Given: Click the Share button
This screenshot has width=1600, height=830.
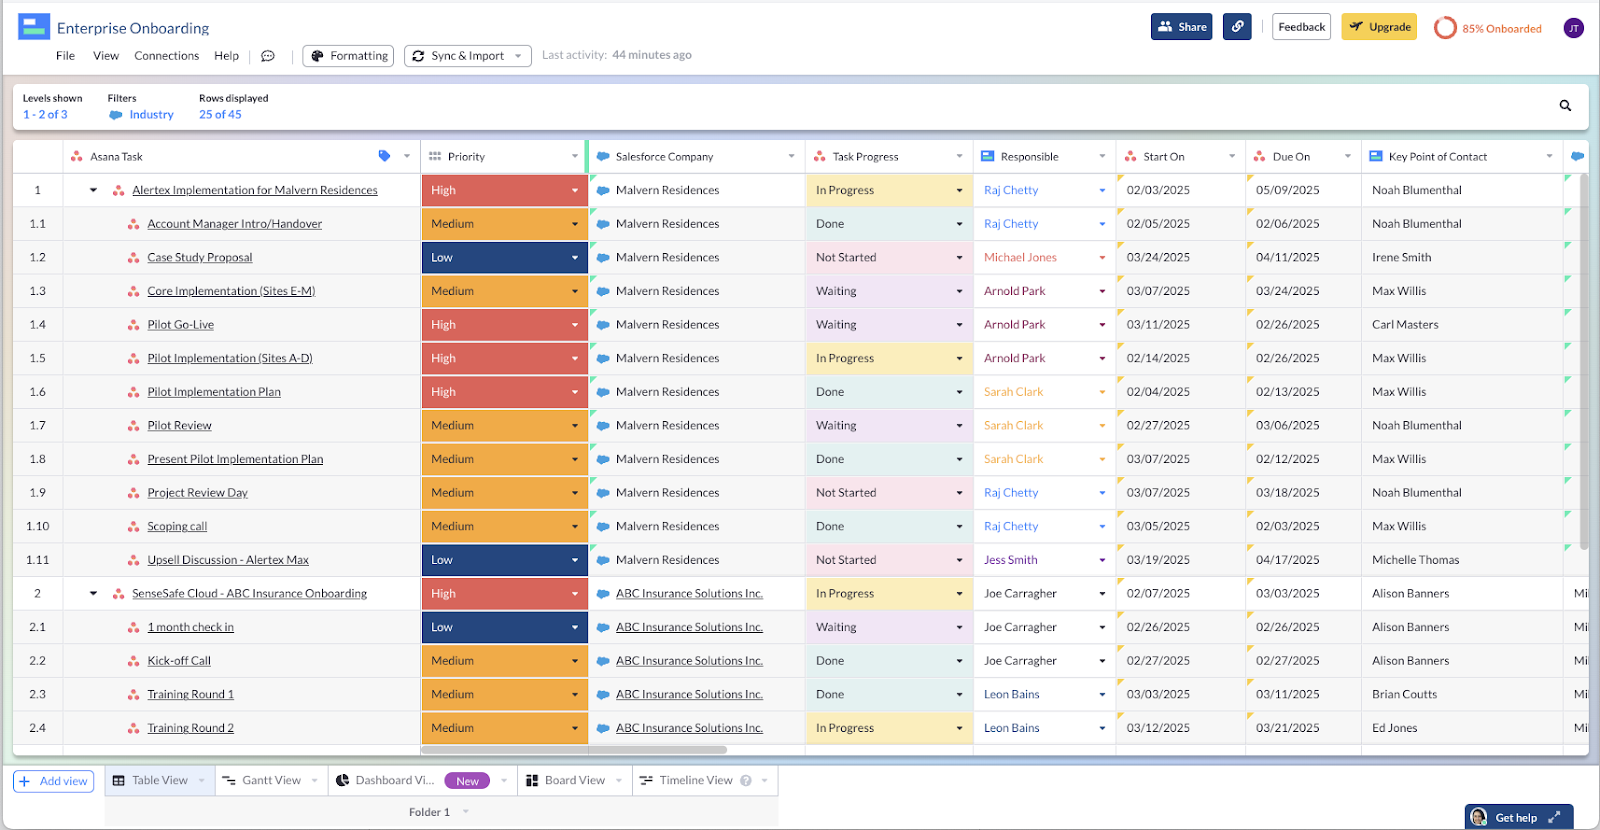Looking at the screenshot, I should click(1181, 27).
